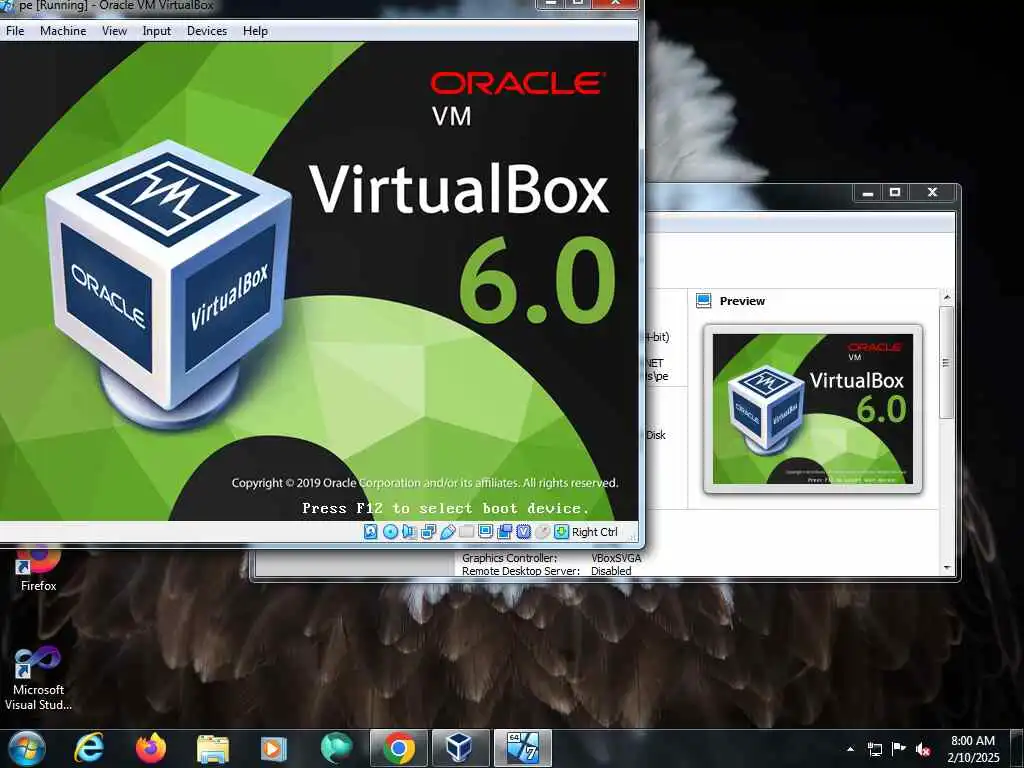Launch Internet Explorer from the taskbar

click(x=89, y=748)
